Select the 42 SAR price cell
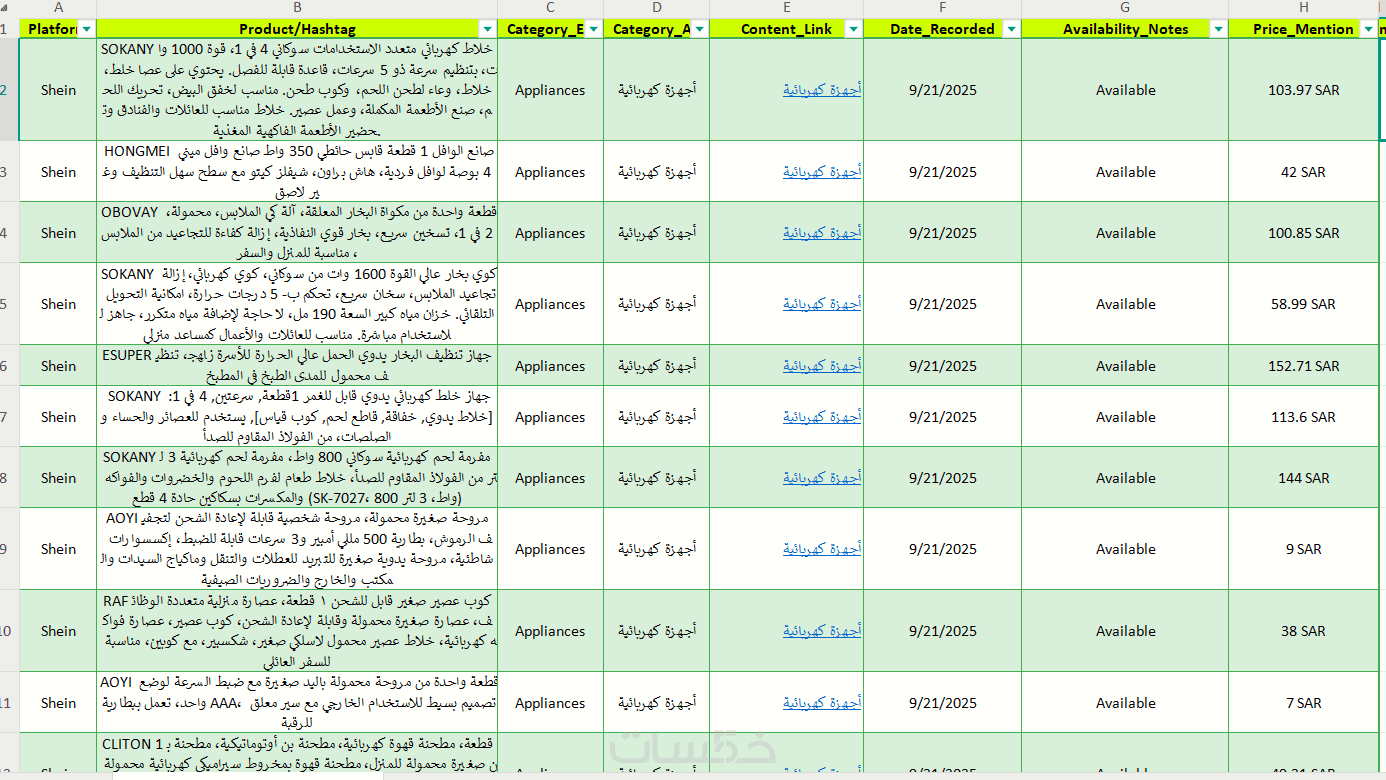 pos(1303,172)
